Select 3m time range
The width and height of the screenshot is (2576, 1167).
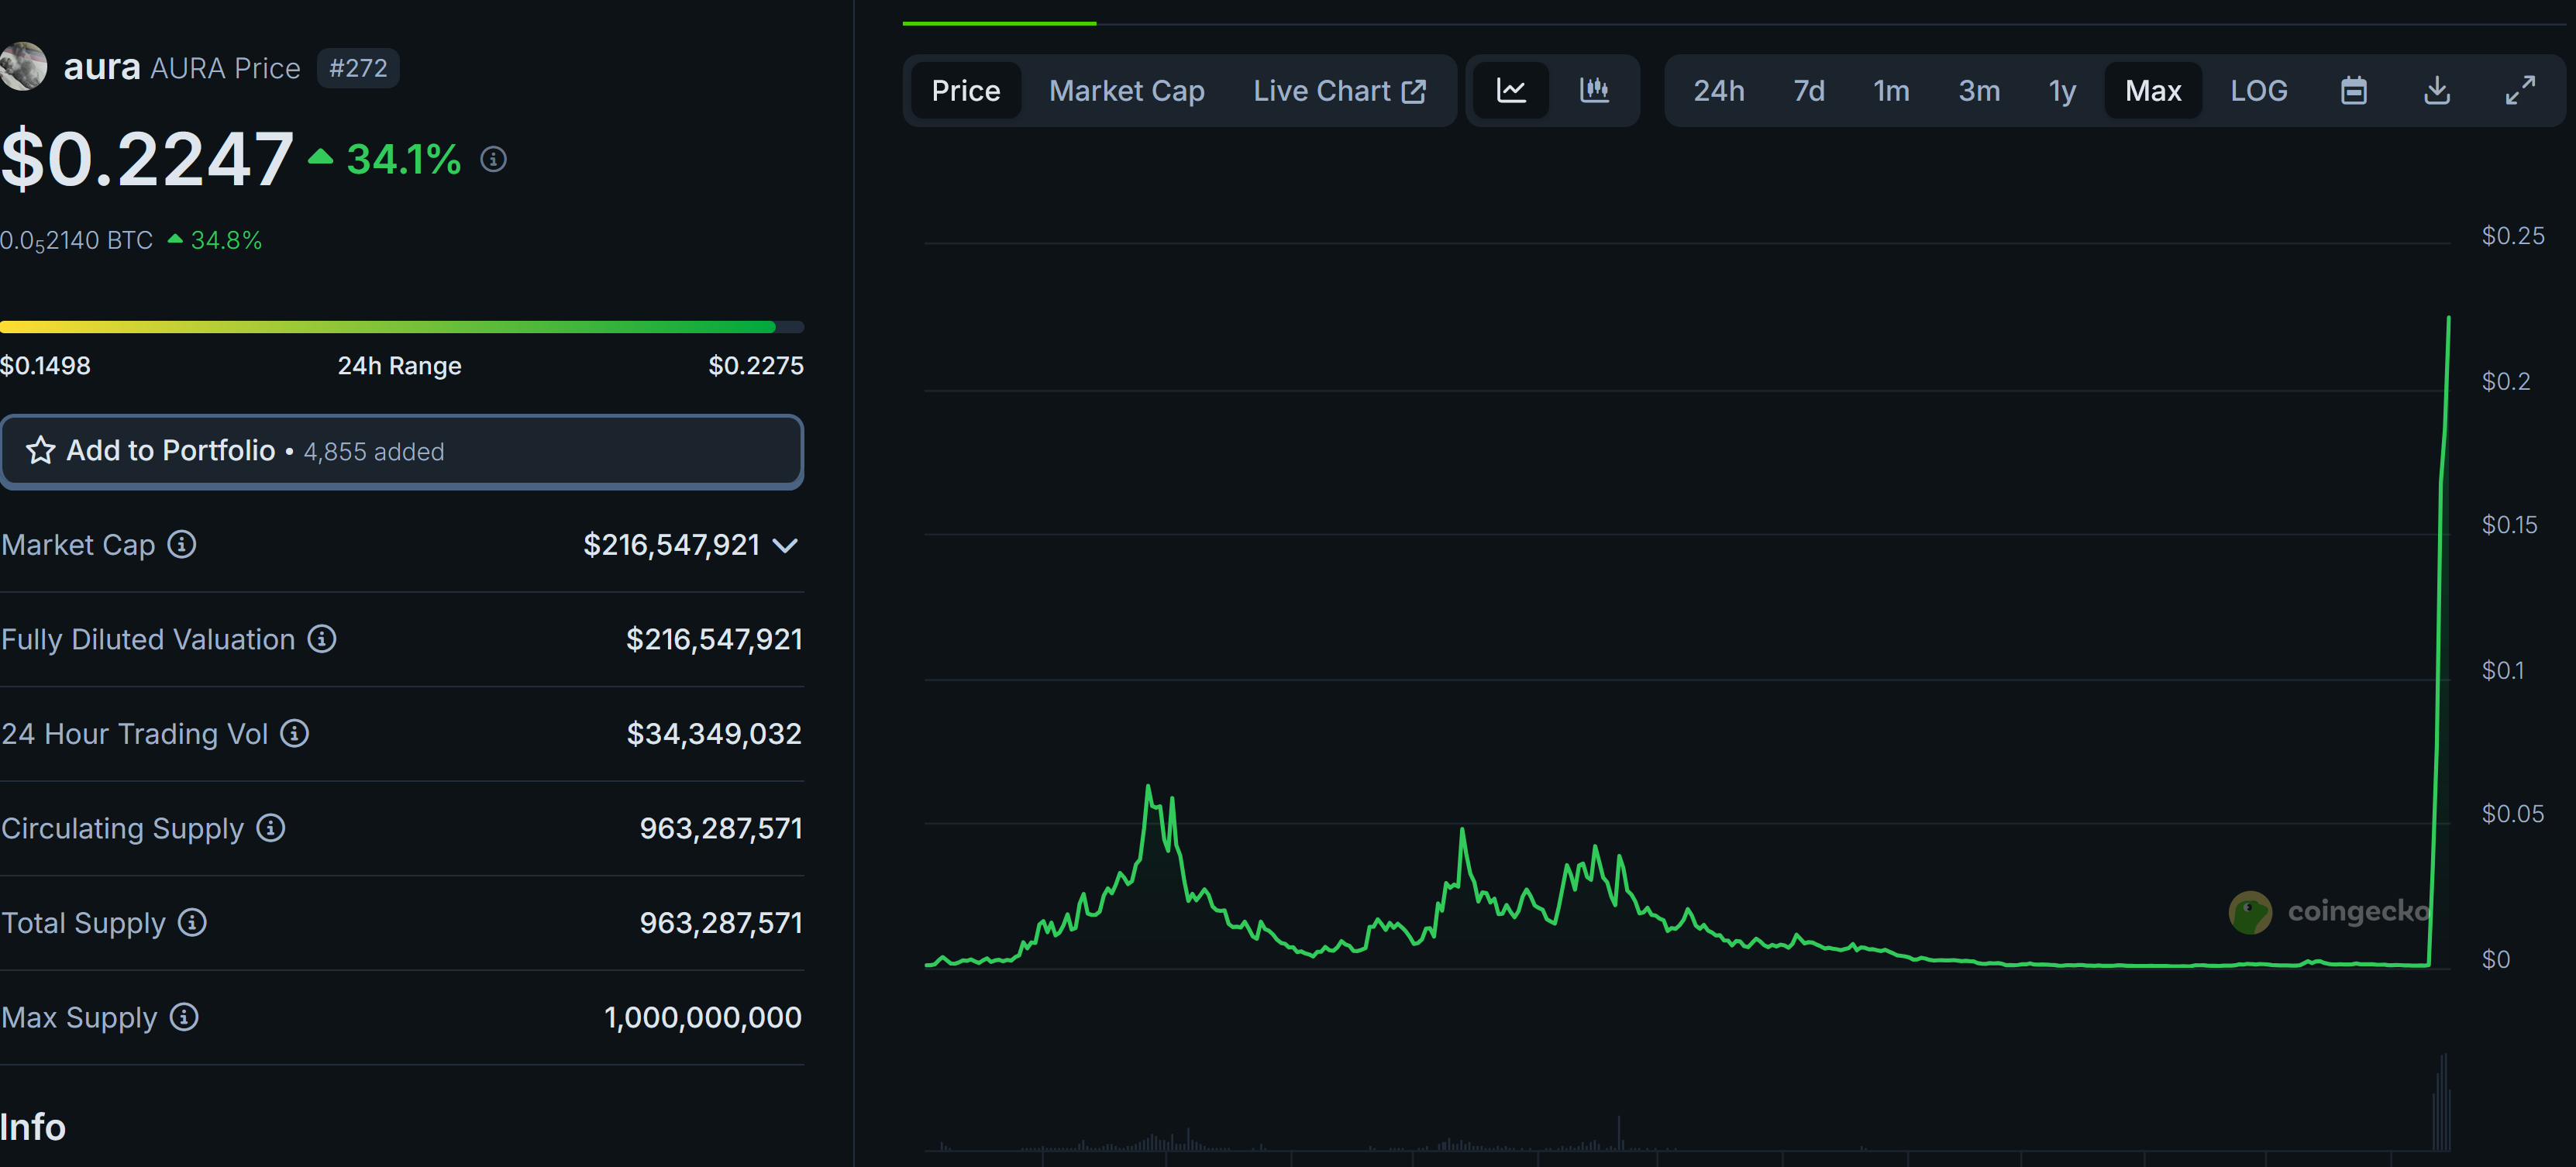point(1979,91)
